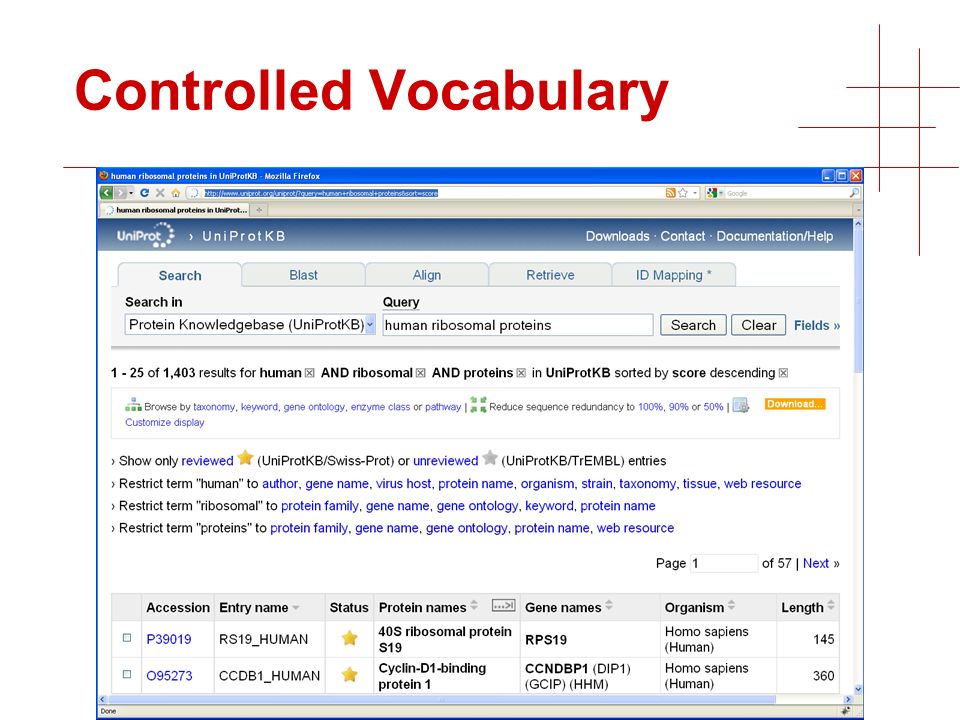Click the Customize display link
This screenshot has width=960, height=720.
coord(165,422)
